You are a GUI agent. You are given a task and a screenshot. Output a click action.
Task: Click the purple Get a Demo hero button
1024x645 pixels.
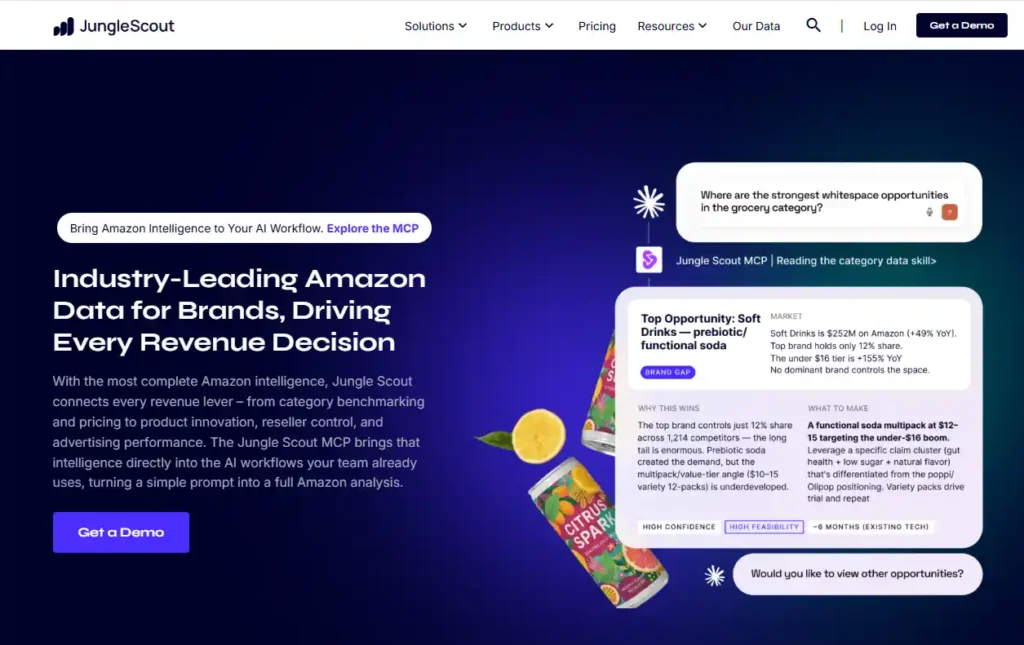click(121, 532)
